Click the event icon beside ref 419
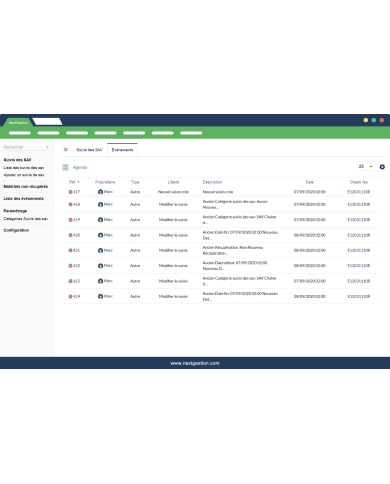Image resolution: width=390 pixels, height=484 pixels. point(70,220)
